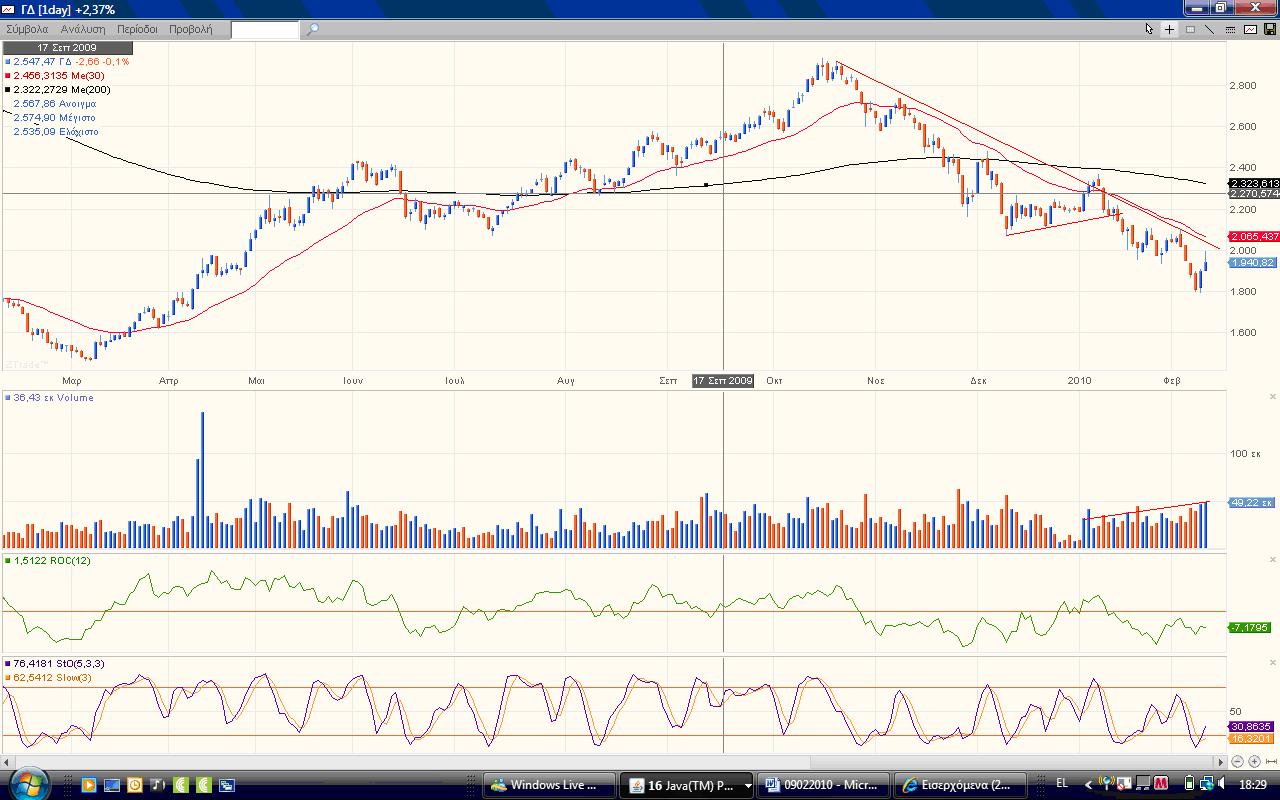Open the Ανάλυση menu

click(x=82, y=30)
